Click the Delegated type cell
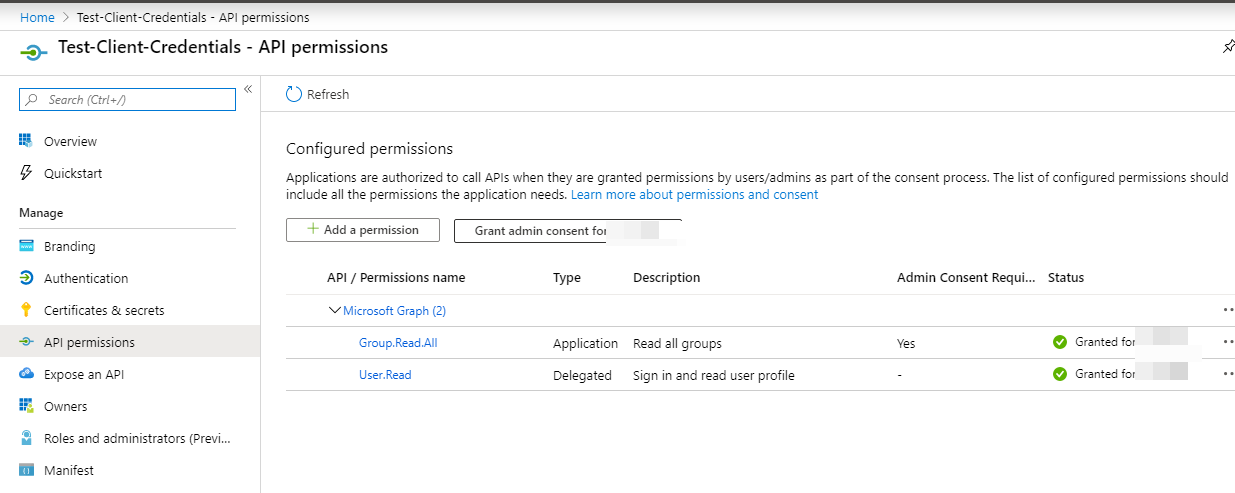This screenshot has height=493, width=1235. click(x=582, y=375)
